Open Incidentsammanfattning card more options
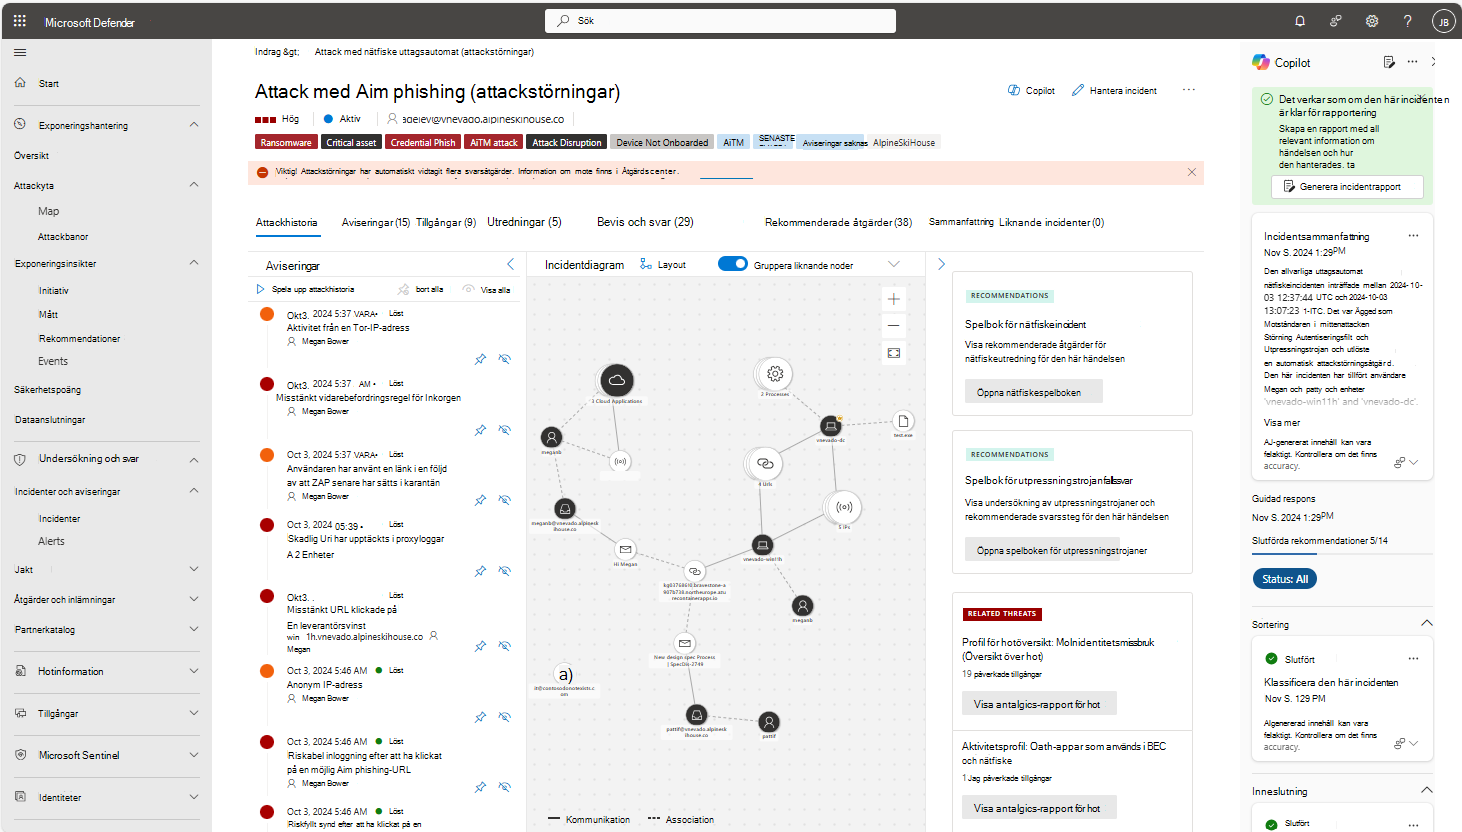Image resolution: width=1462 pixels, height=832 pixels. click(x=1413, y=236)
